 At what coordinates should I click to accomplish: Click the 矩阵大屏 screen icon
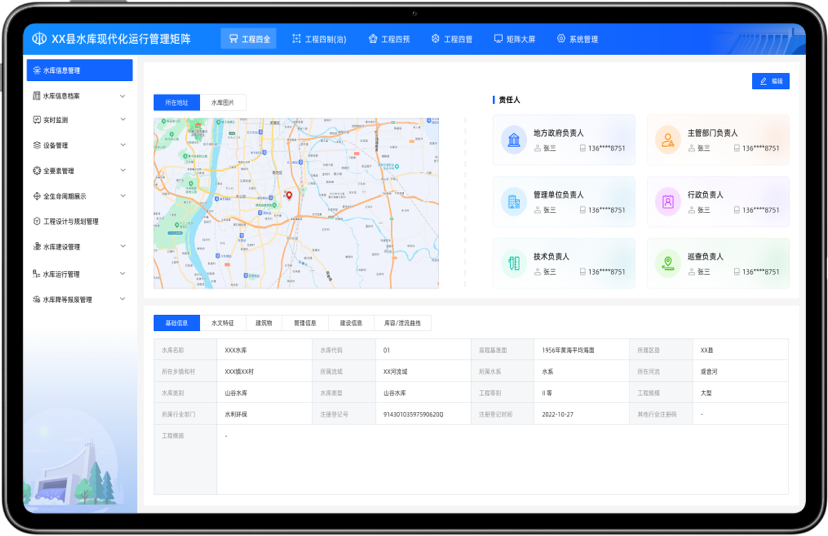(x=498, y=39)
